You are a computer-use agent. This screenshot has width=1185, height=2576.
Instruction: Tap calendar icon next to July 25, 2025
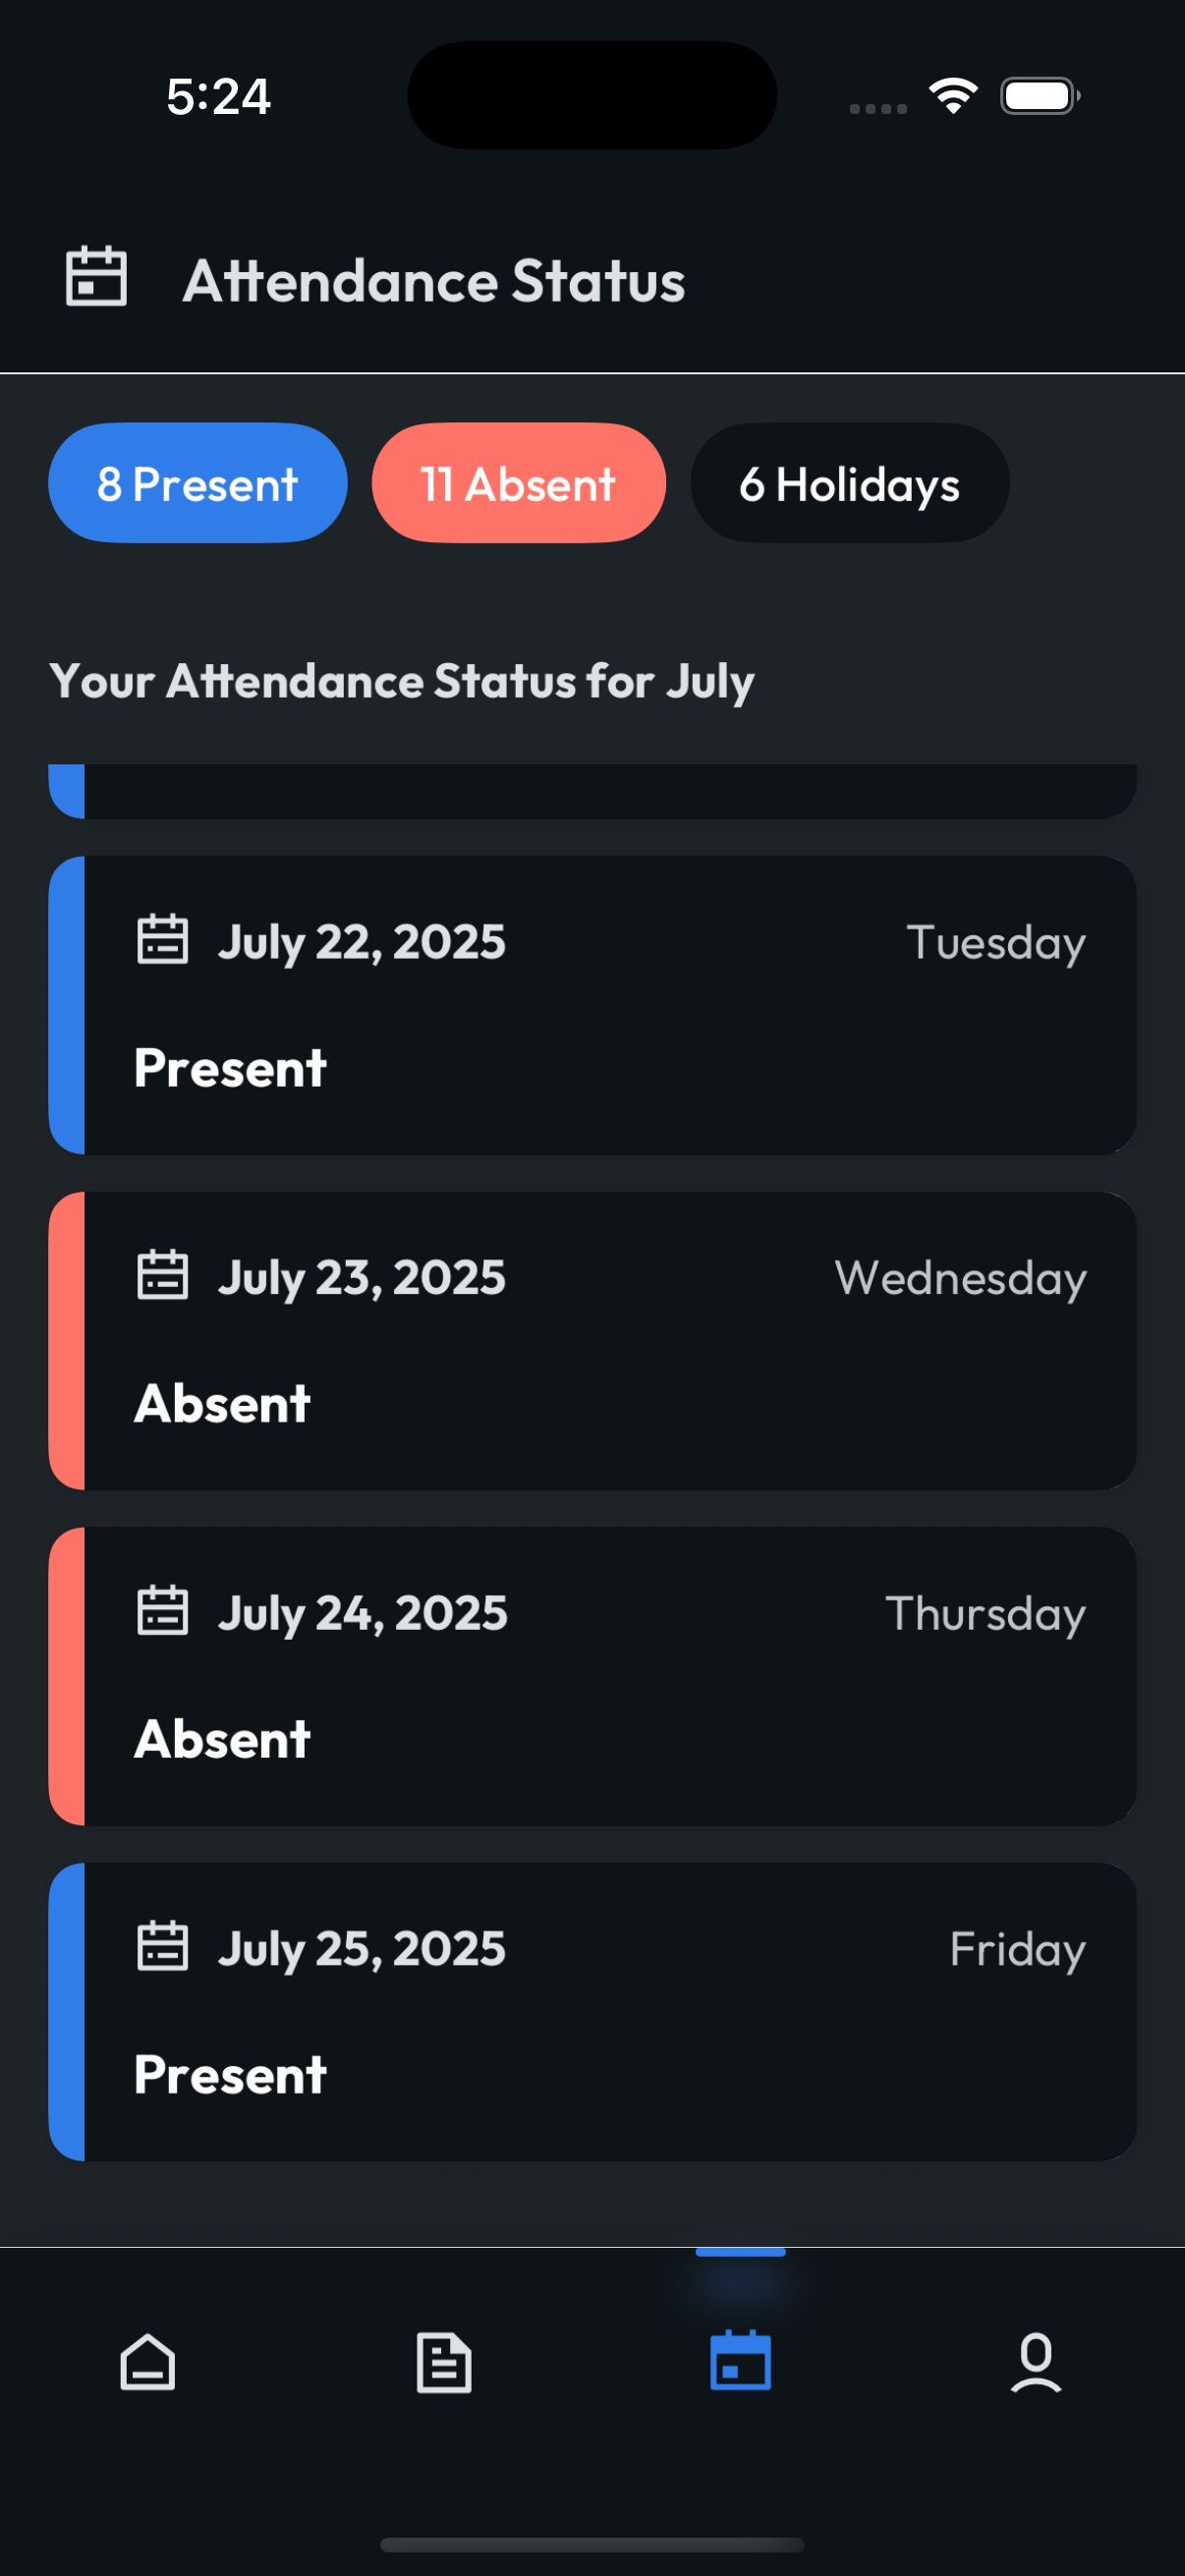162,1947
